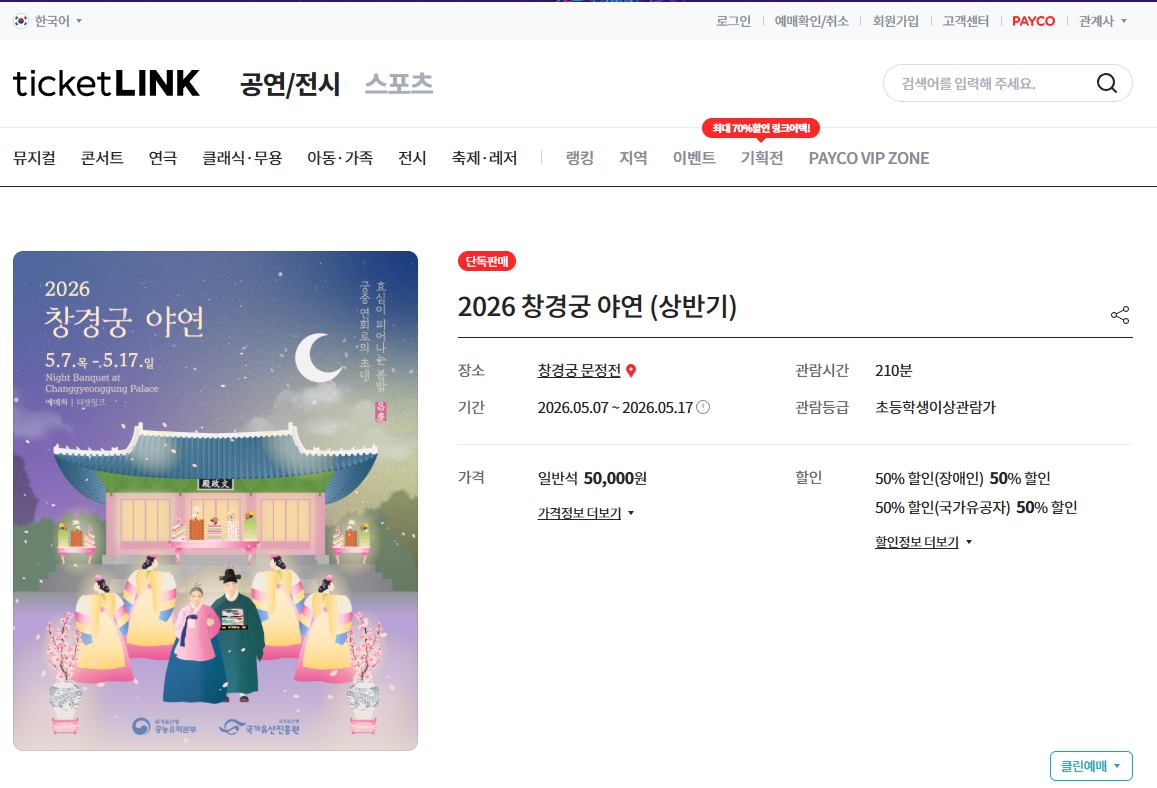1157x788 pixels.
Task: Click the red PAYCO link
Action: click(1033, 21)
